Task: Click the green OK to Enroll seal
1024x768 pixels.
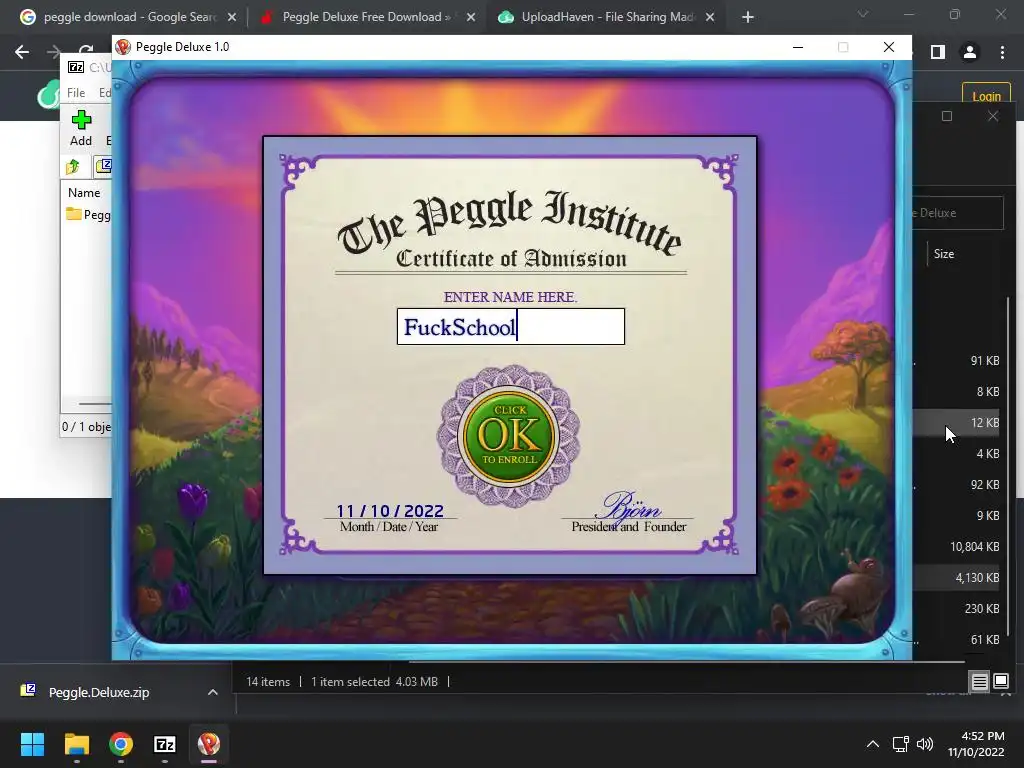Action: [x=509, y=436]
